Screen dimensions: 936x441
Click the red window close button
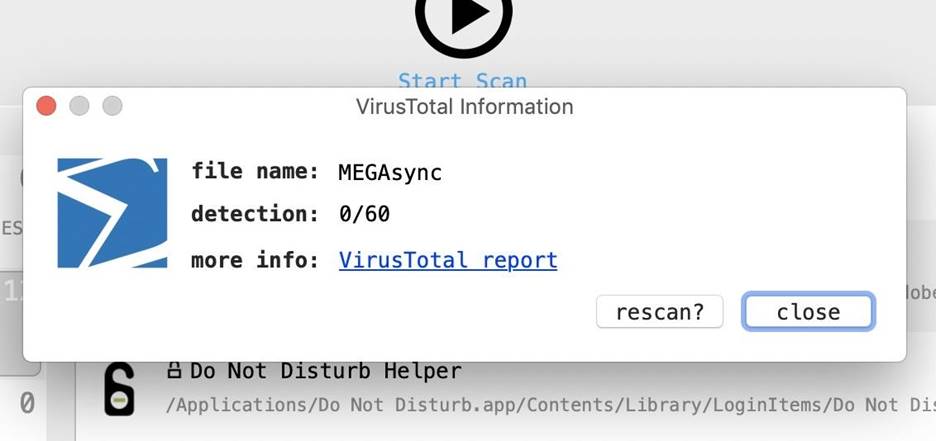[x=46, y=106]
